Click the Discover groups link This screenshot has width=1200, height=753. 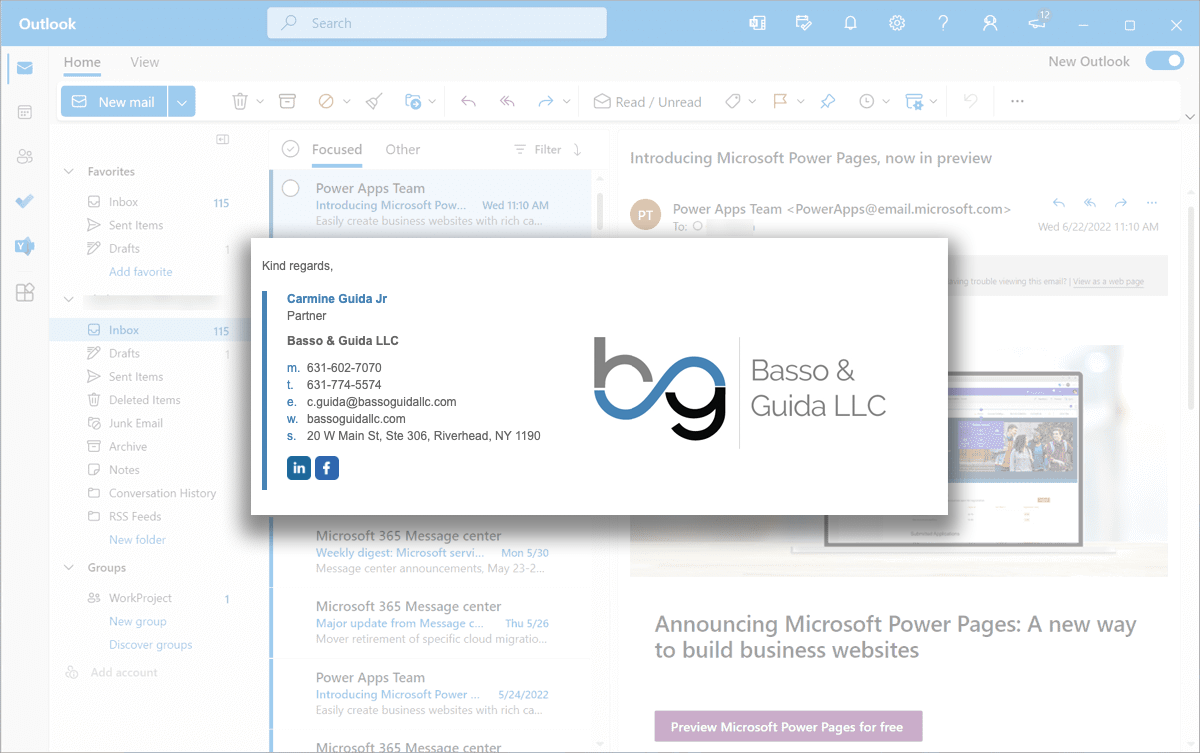(151, 645)
